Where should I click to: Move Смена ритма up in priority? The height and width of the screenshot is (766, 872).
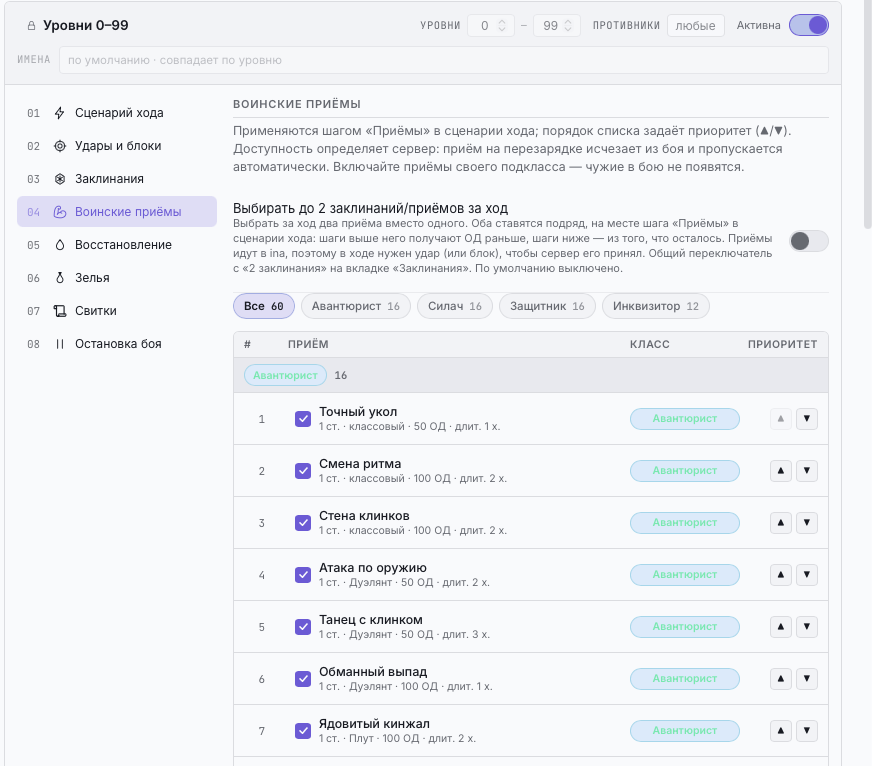tap(781, 471)
